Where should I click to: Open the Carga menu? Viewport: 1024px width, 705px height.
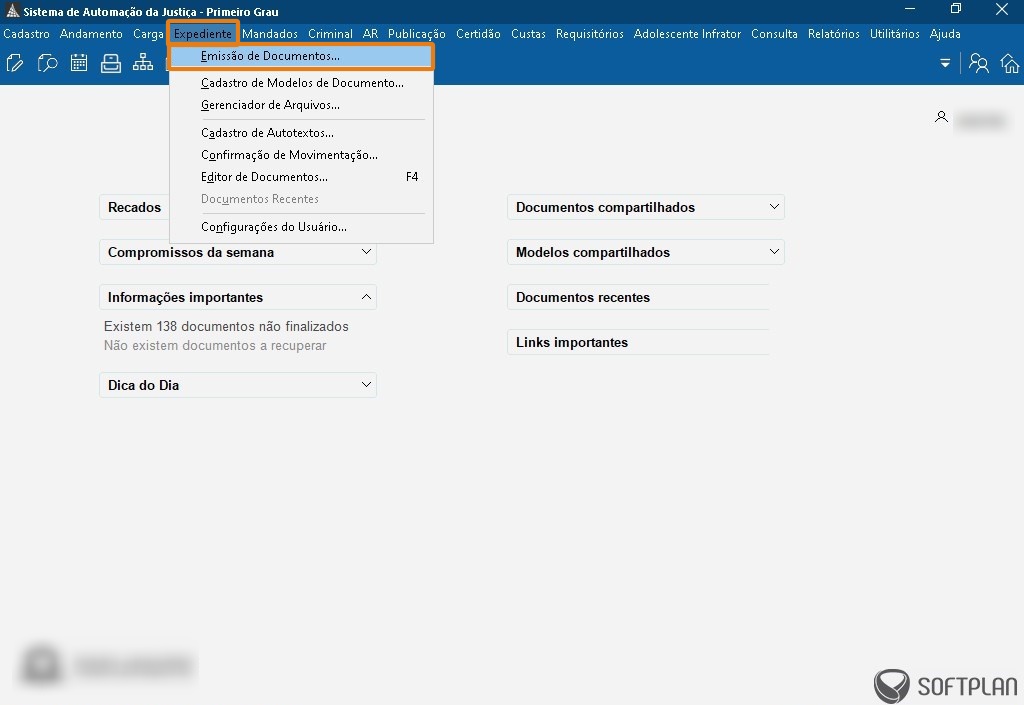tap(148, 34)
